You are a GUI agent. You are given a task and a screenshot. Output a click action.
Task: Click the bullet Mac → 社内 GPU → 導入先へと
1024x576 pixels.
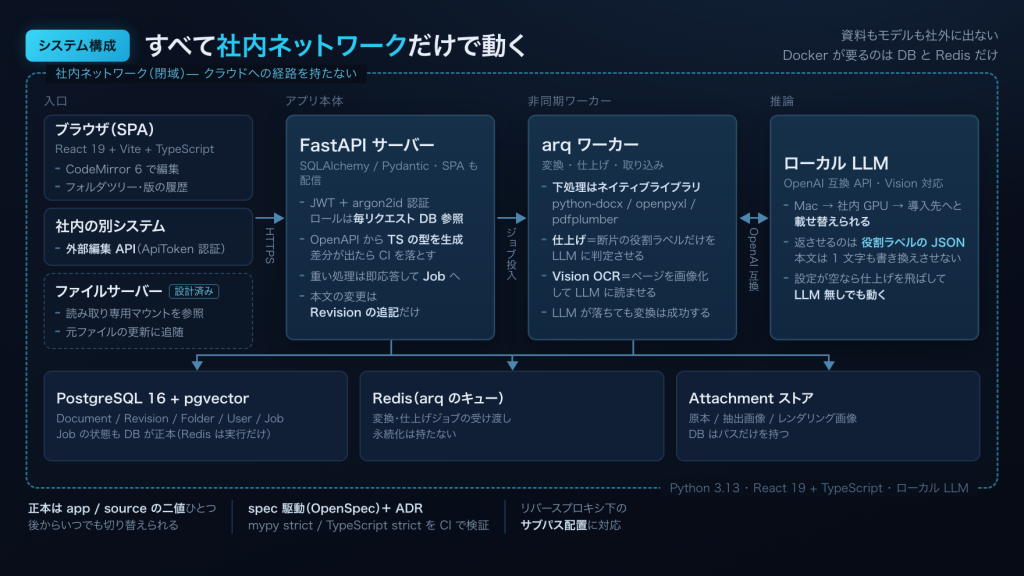pyautogui.click(x=878, y=206)
